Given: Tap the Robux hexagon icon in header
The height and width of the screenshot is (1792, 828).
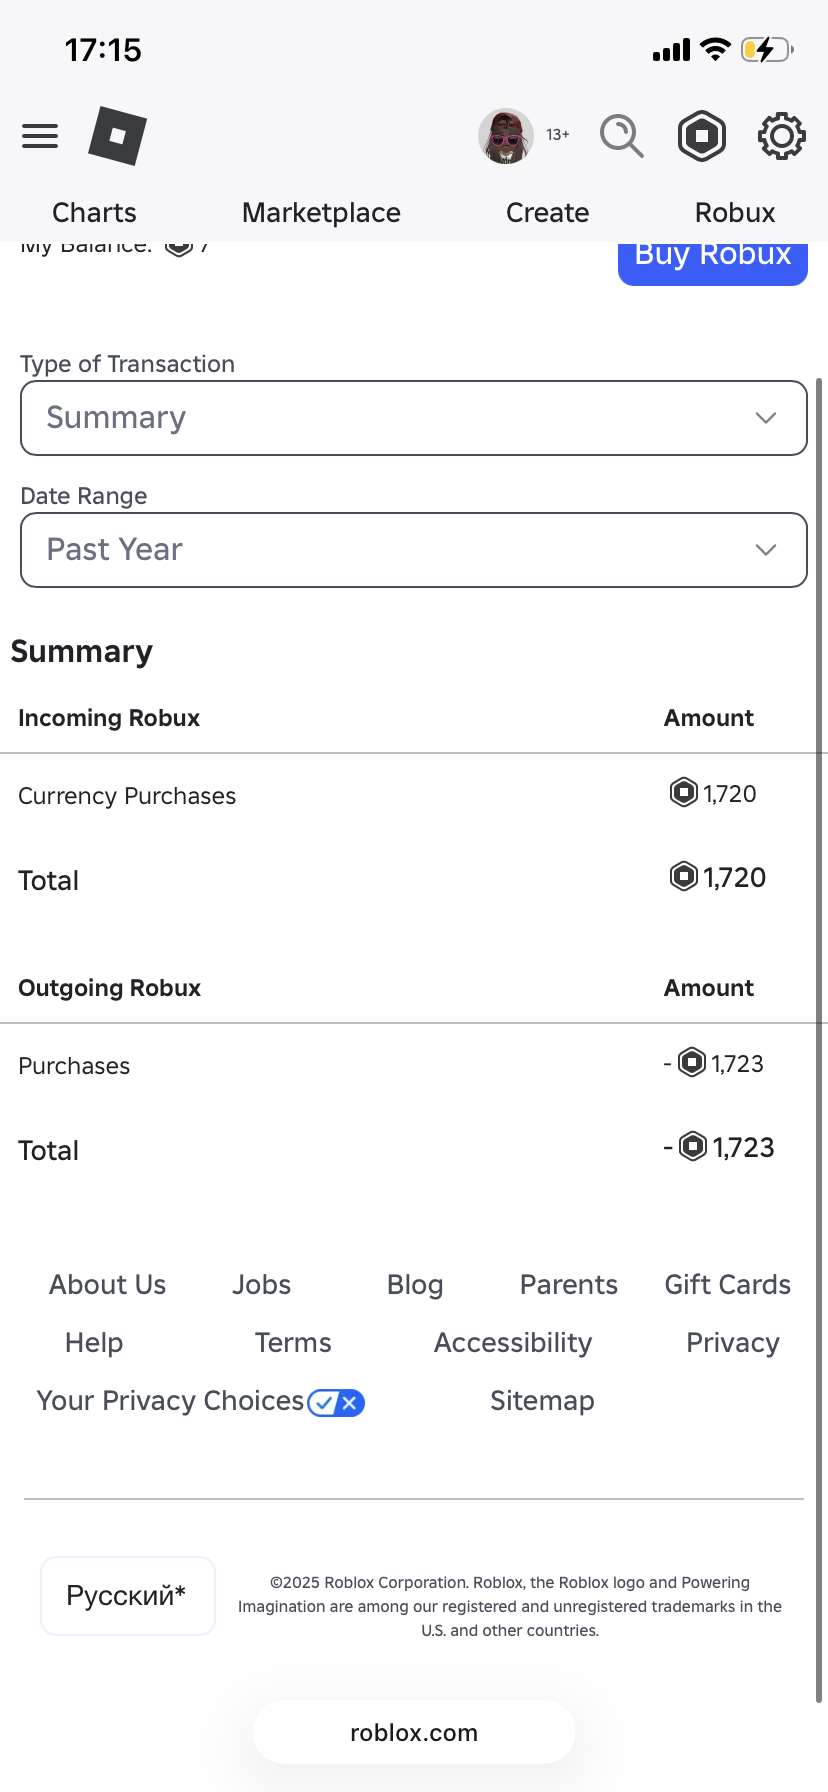Looking at the screenshot, I should pos(702,136).
